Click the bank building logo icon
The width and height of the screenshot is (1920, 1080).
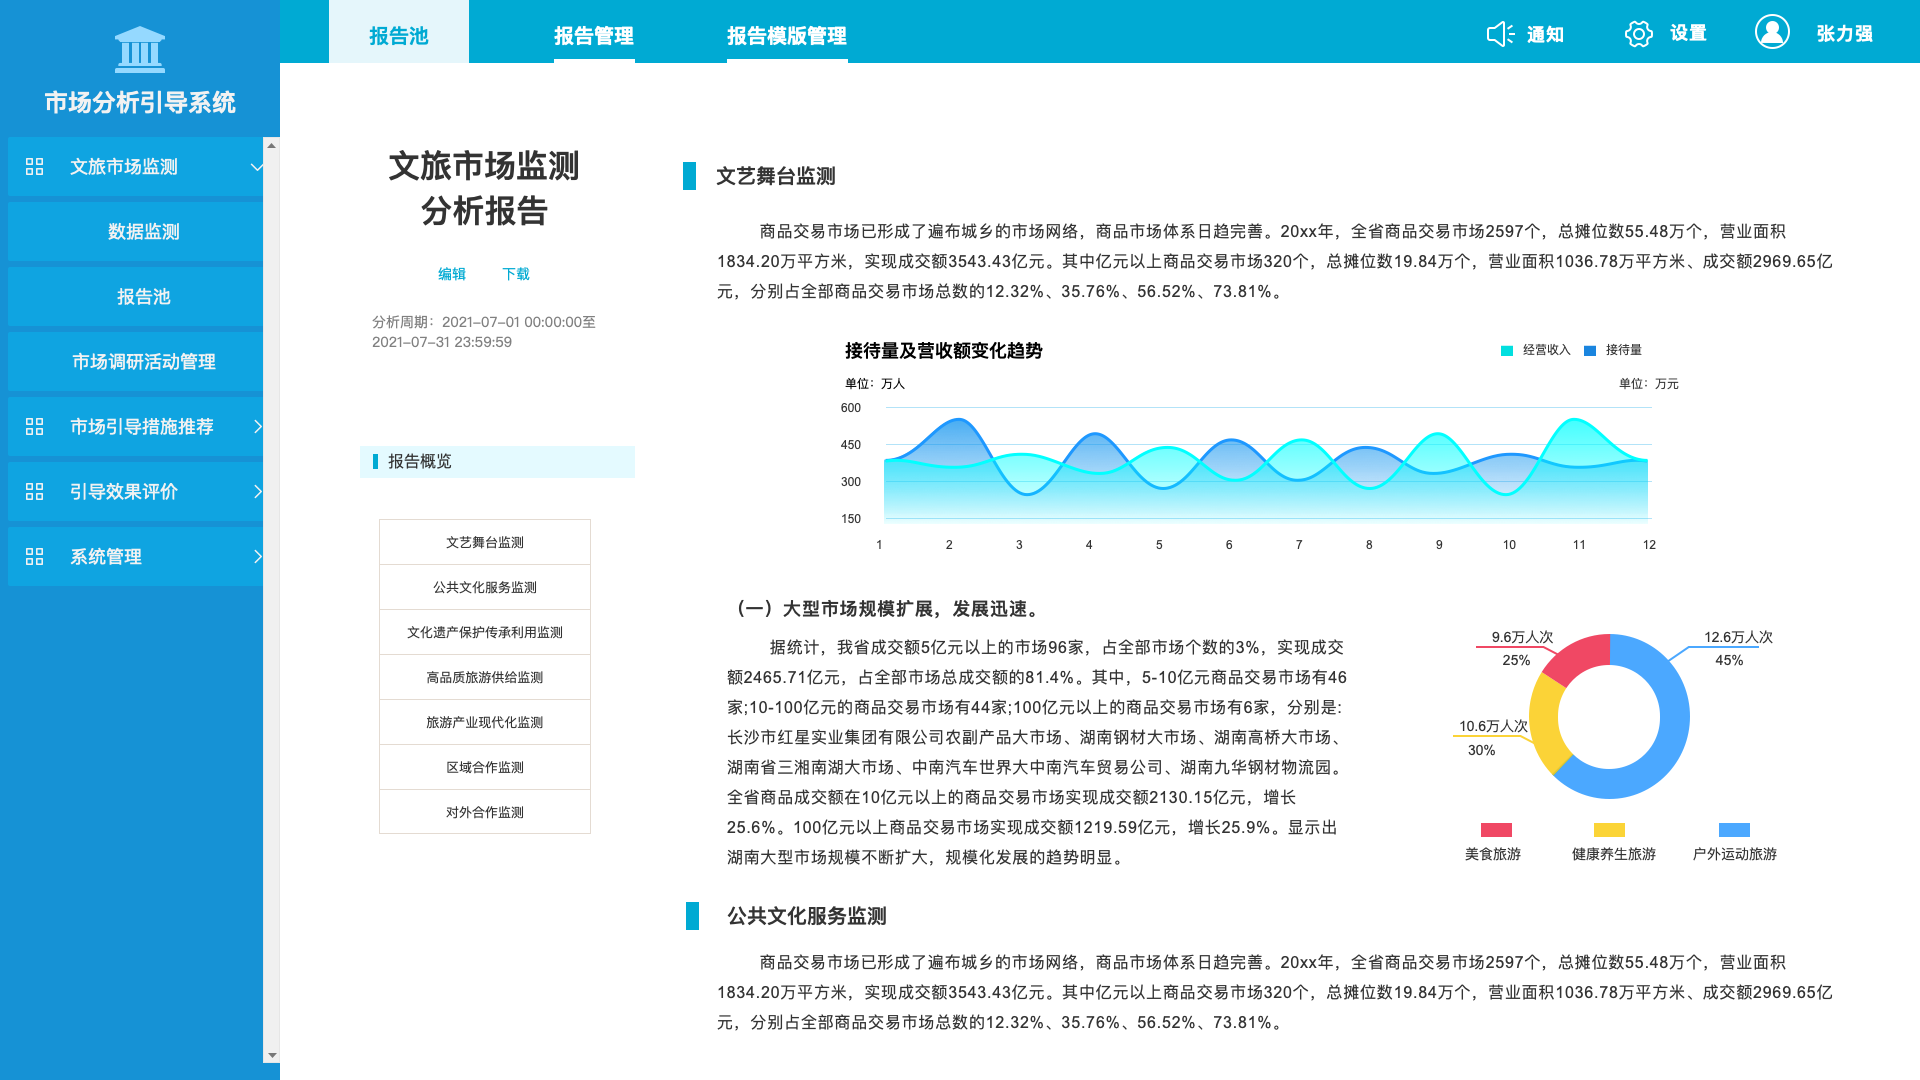pos(140,50)
